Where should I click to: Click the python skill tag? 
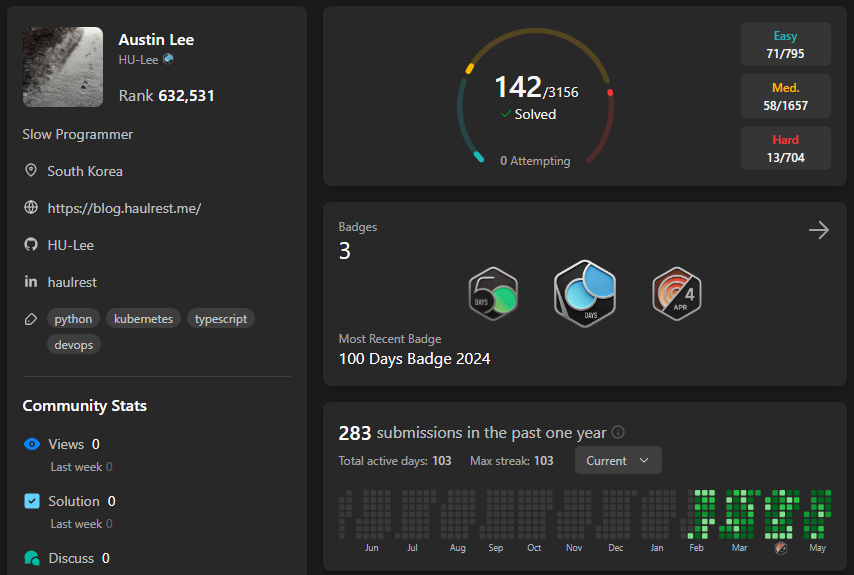click(x=73, y=319)
